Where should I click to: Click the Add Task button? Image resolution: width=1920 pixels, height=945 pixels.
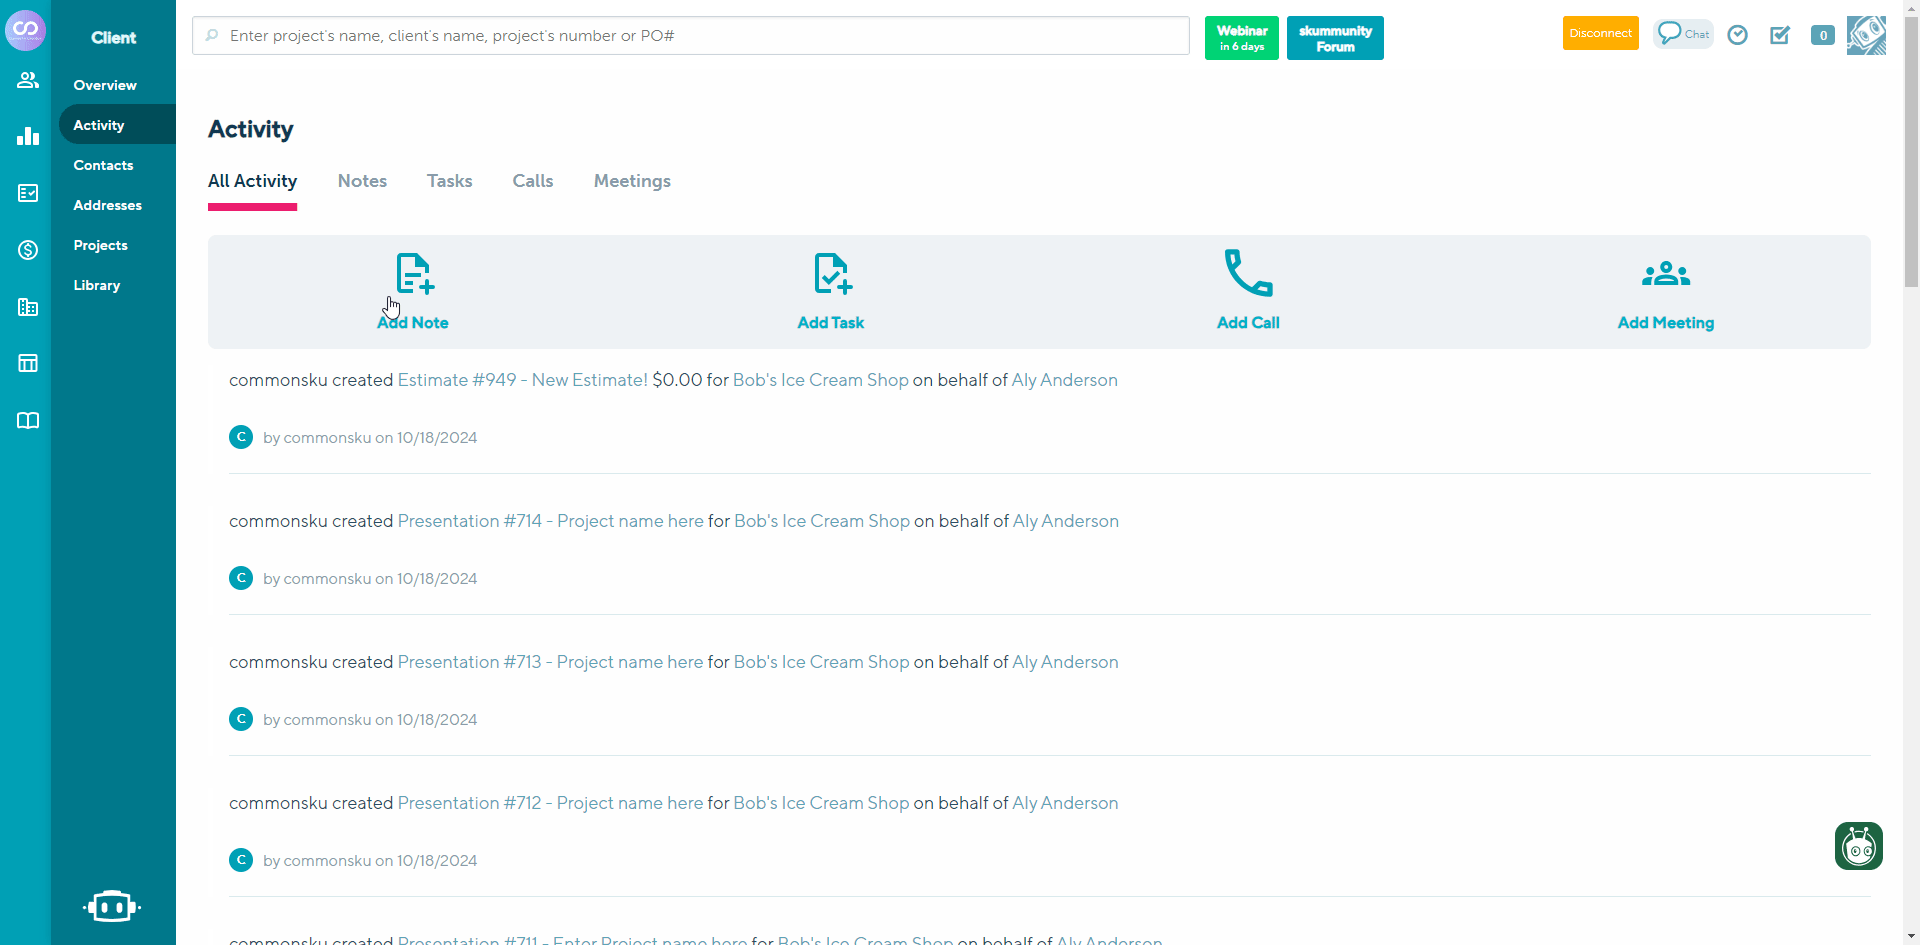tap(830, 322)
